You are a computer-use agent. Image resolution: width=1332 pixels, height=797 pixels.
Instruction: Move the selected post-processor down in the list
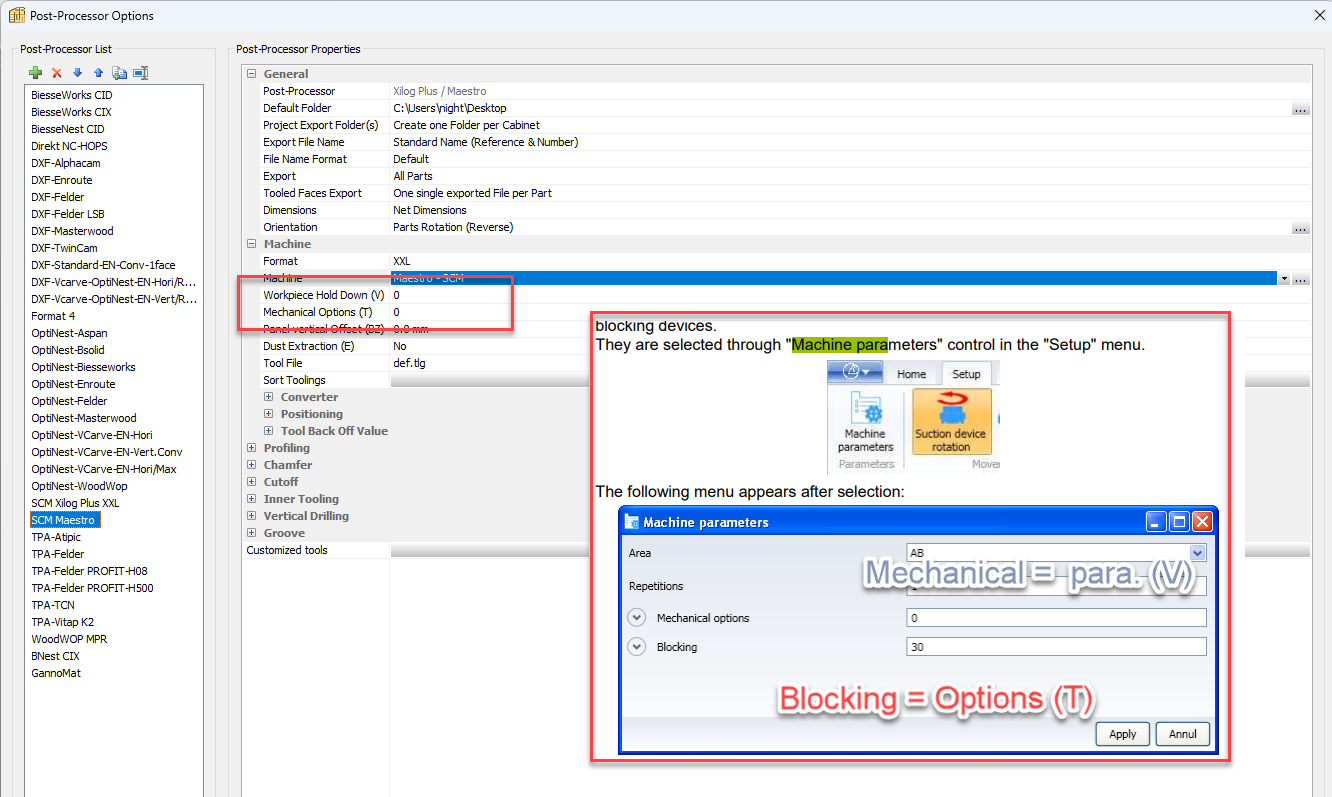point(77,73)
